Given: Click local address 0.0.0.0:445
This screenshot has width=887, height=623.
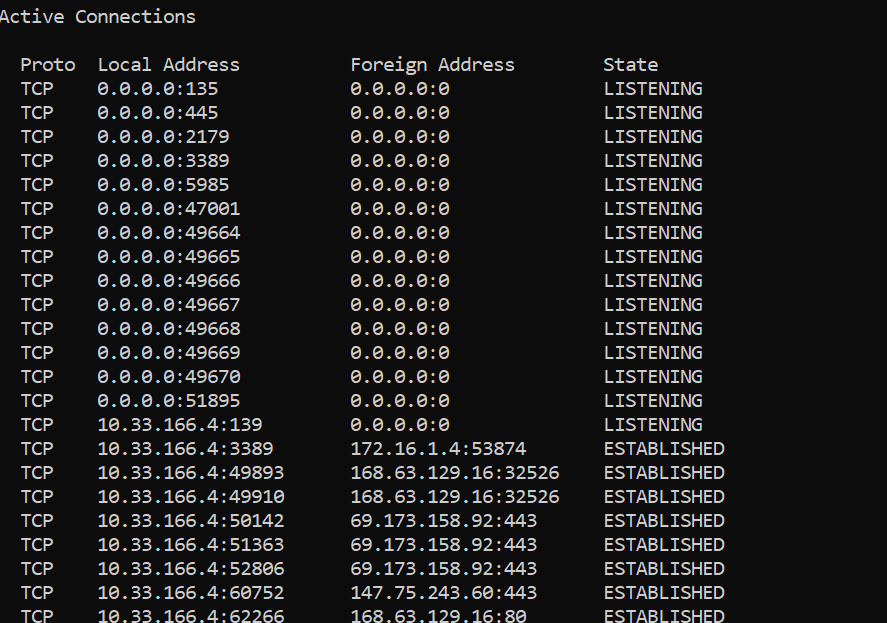Looking at the screenshot, I should point(158,113).
